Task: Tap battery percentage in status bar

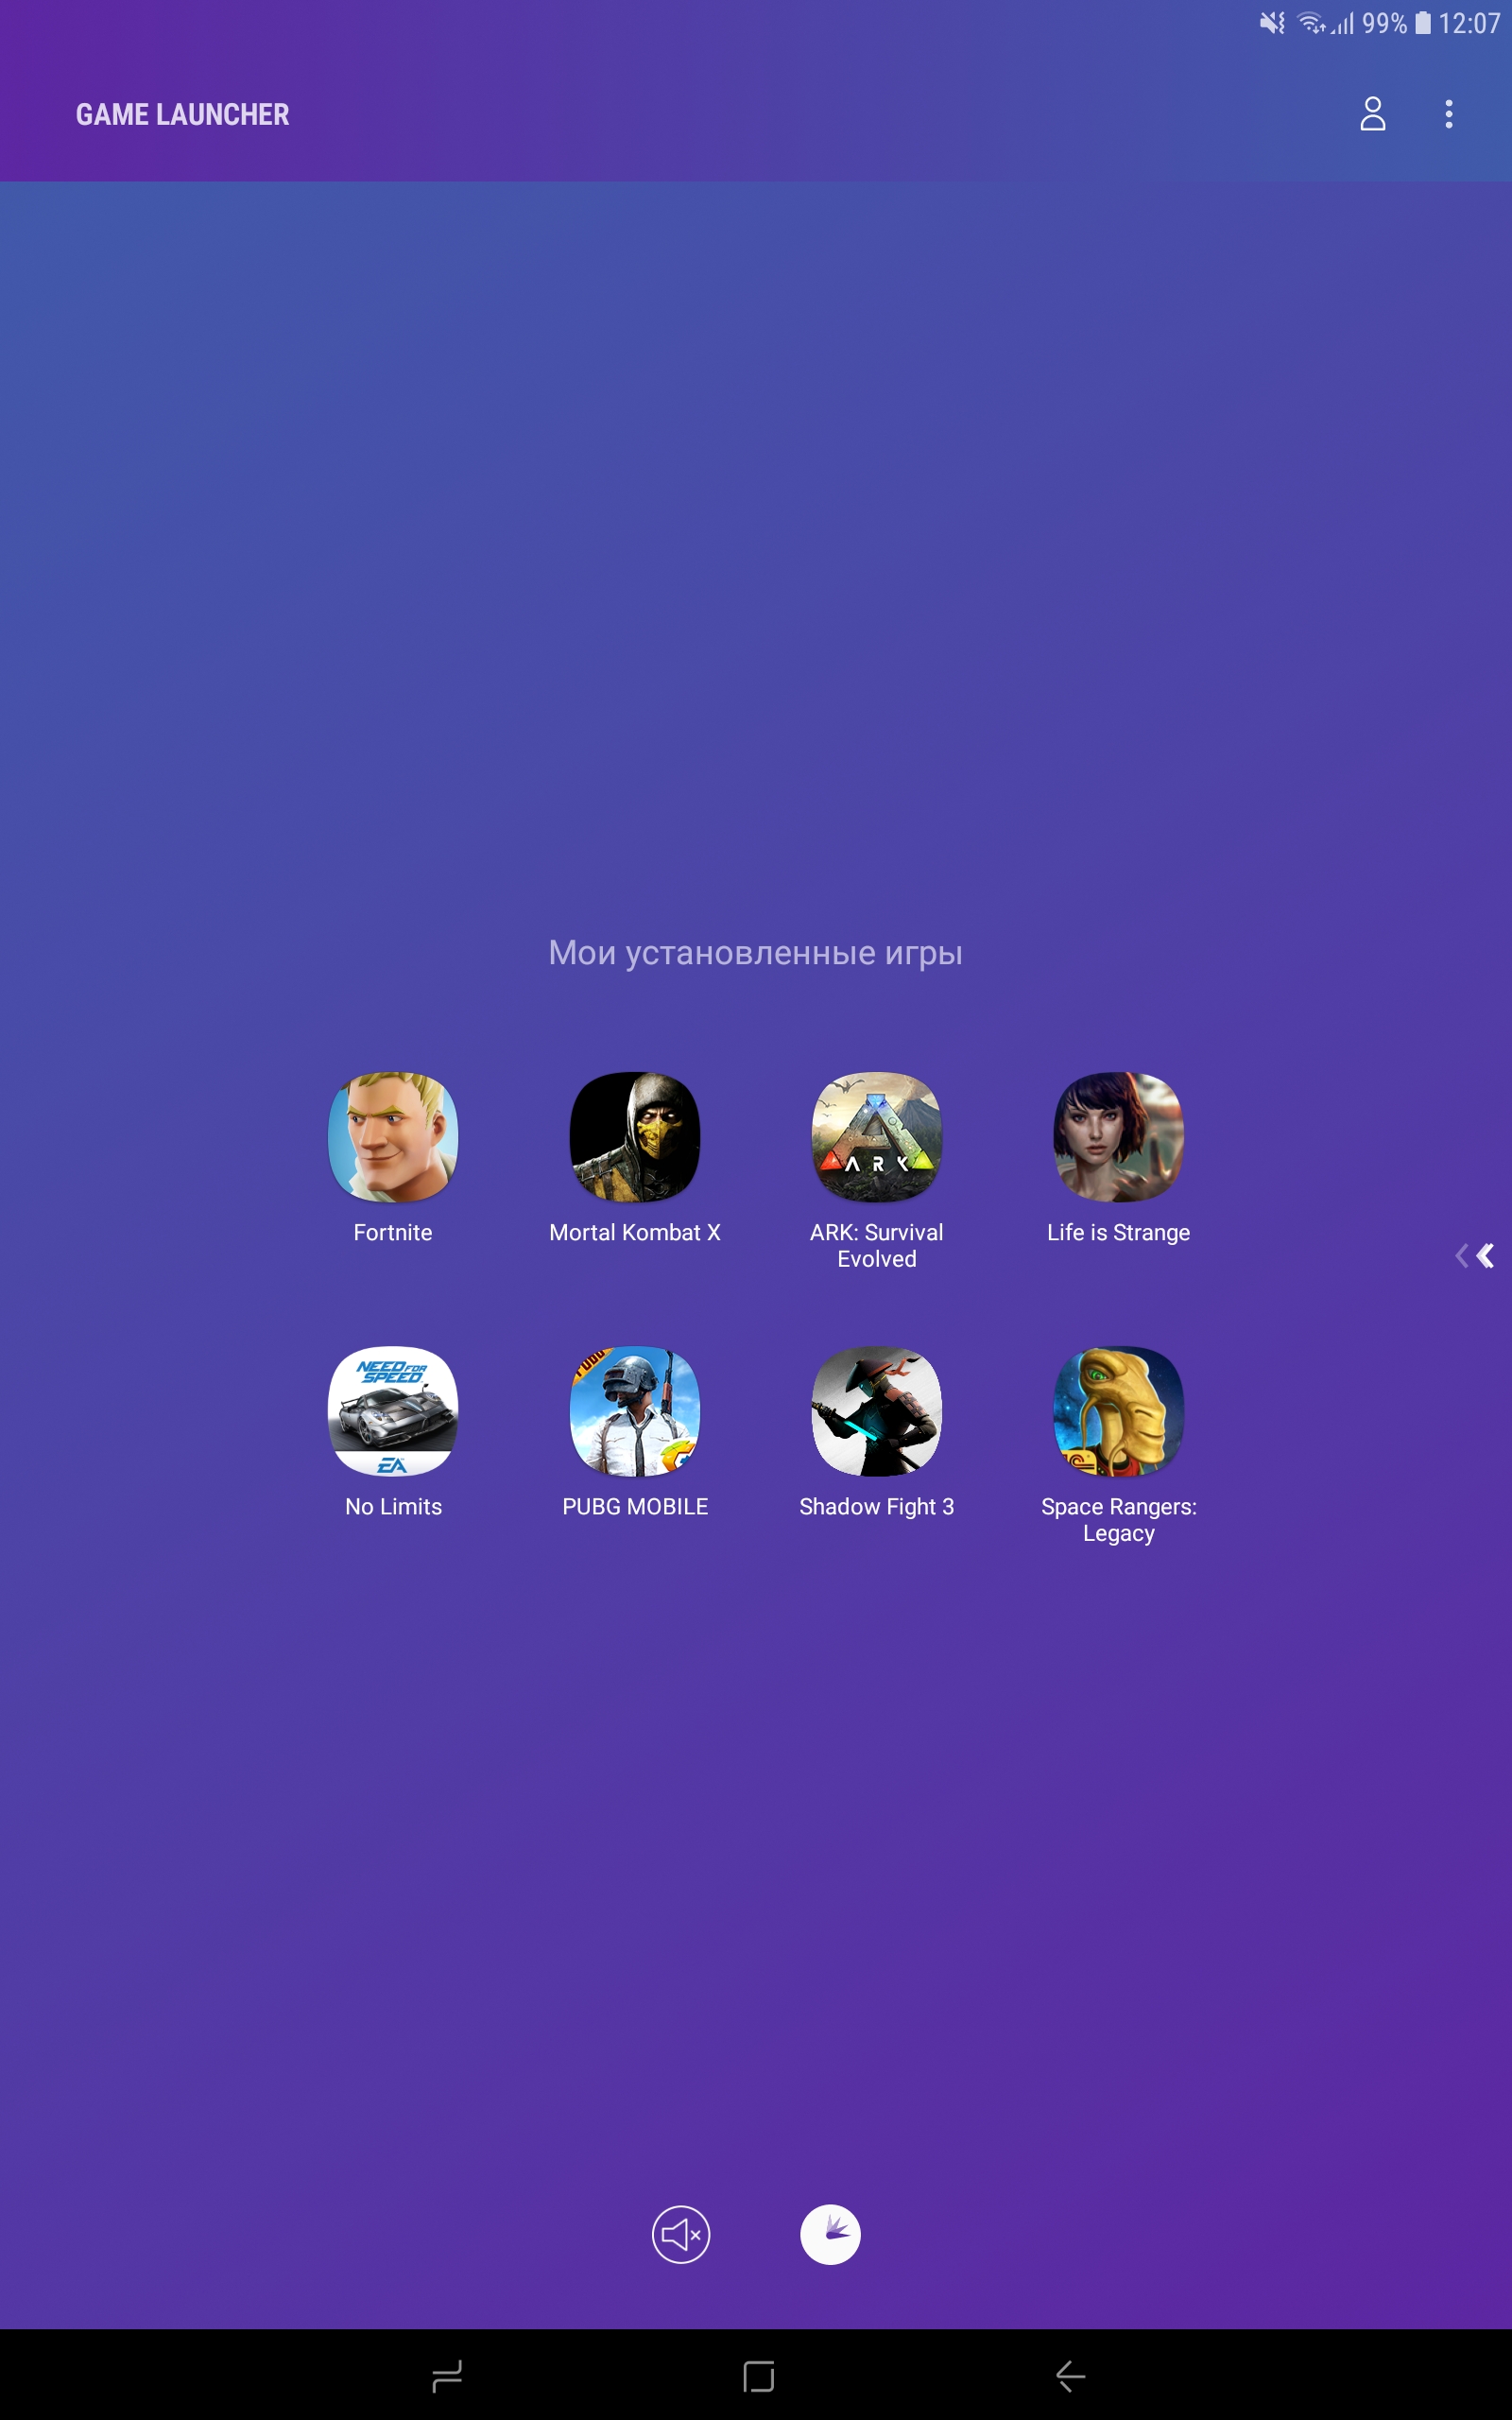Action: [1384, 23]
